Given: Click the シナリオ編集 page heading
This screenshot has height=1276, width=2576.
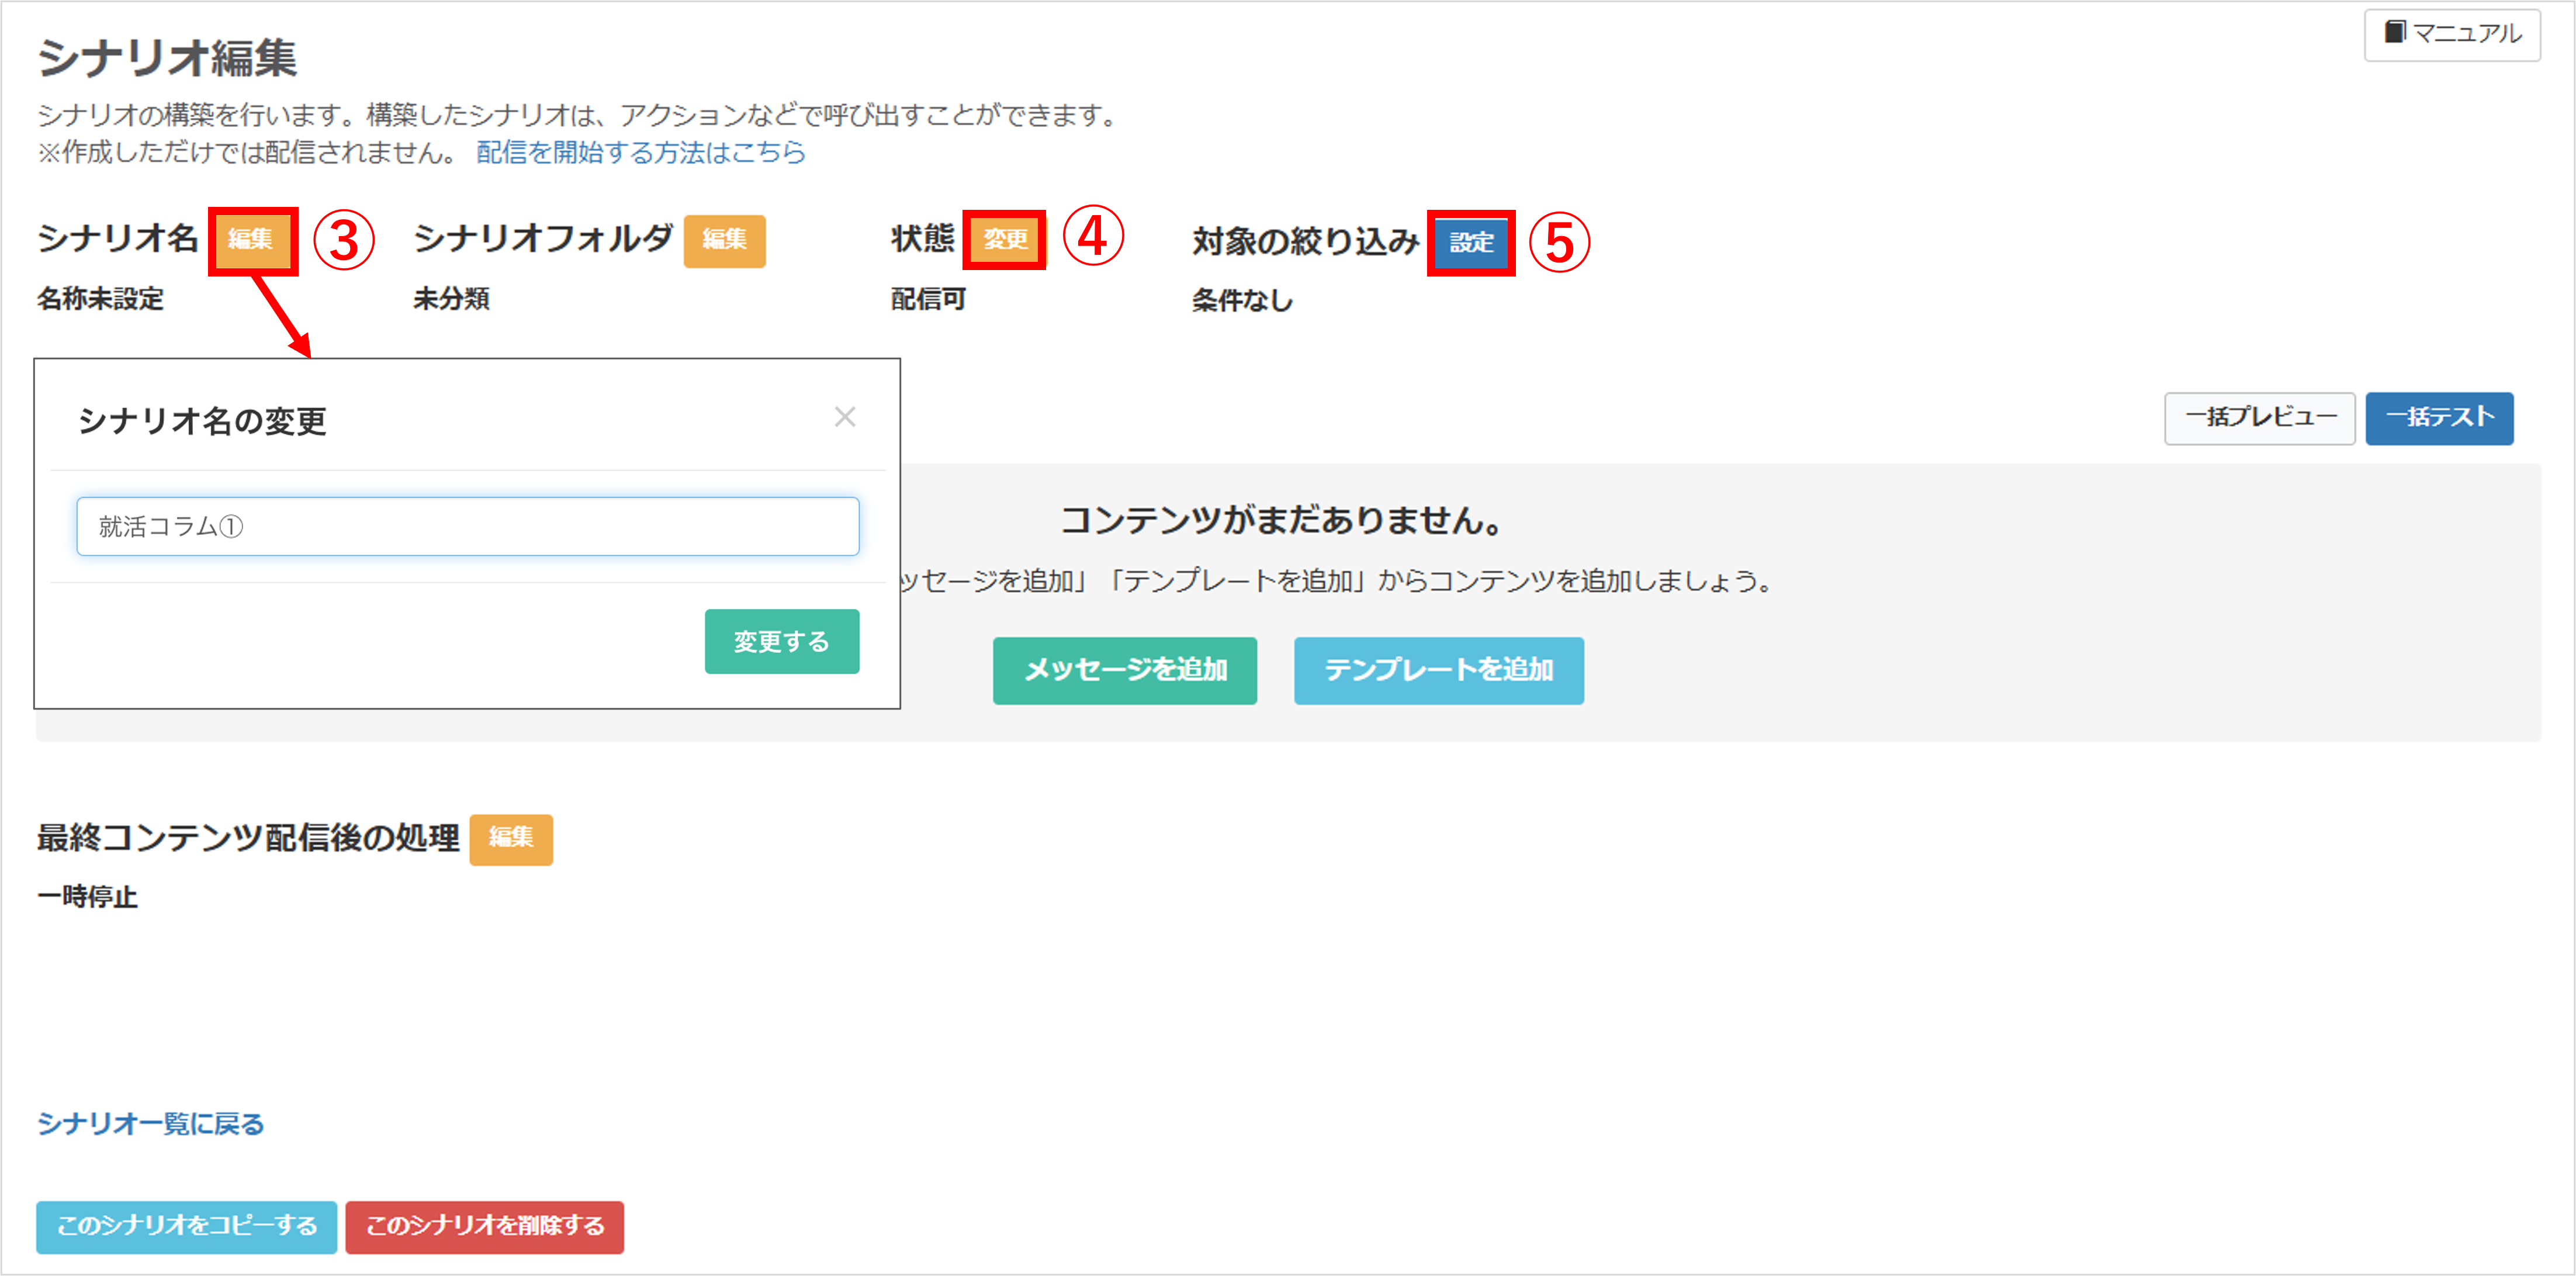Looking at the screenshot, I should click(x=167, y=57).
